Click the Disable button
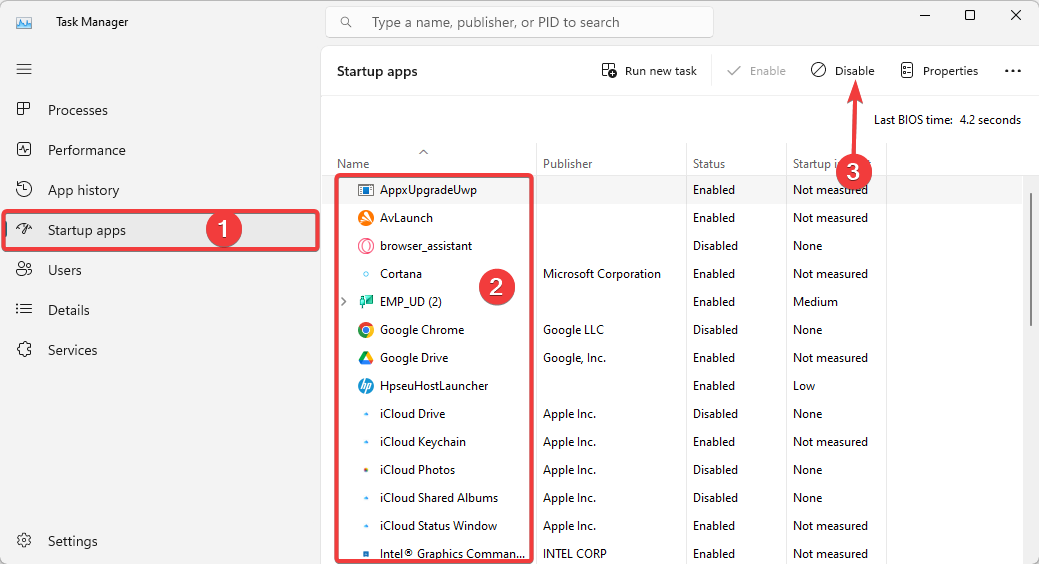1039x564 pixels. [842, 71]
